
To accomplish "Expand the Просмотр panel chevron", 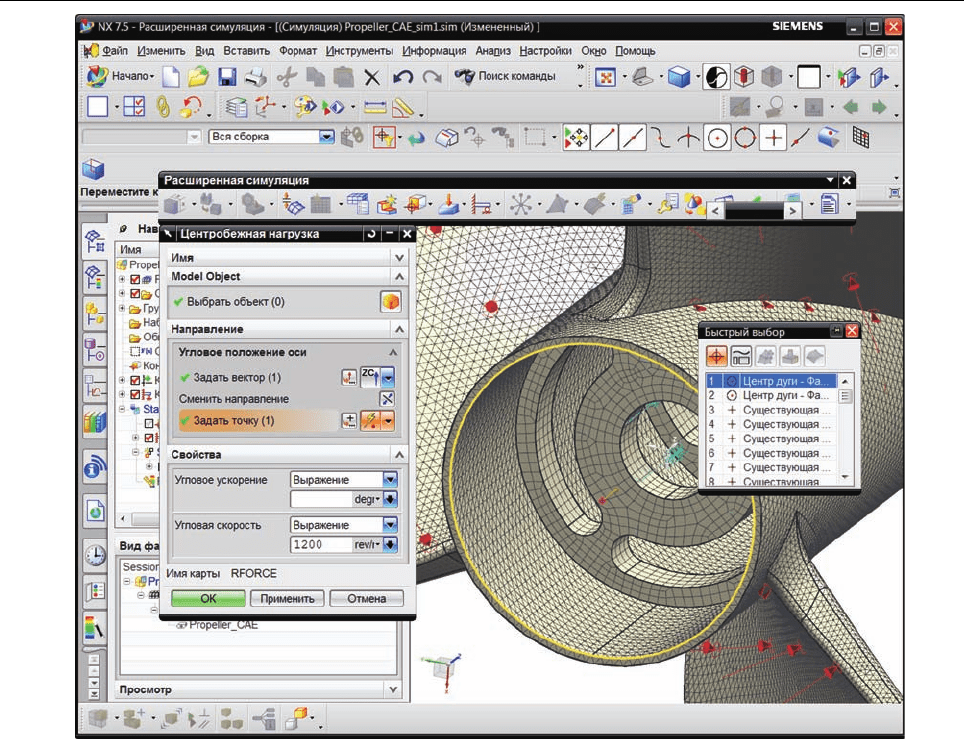I will (393, 690).
